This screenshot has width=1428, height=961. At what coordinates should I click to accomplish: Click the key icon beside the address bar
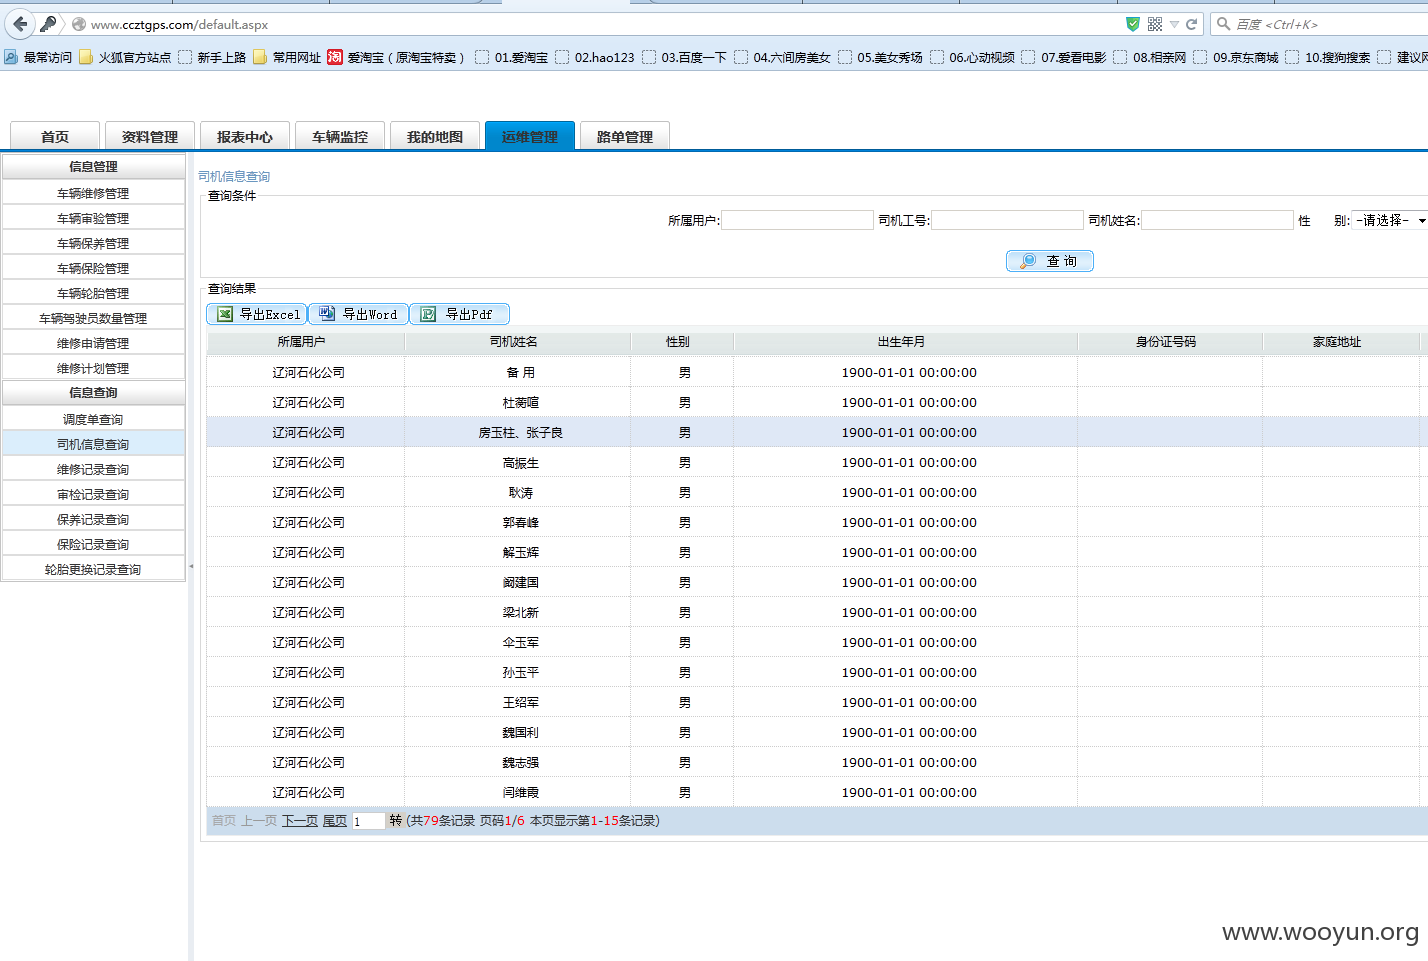[48, 24]
